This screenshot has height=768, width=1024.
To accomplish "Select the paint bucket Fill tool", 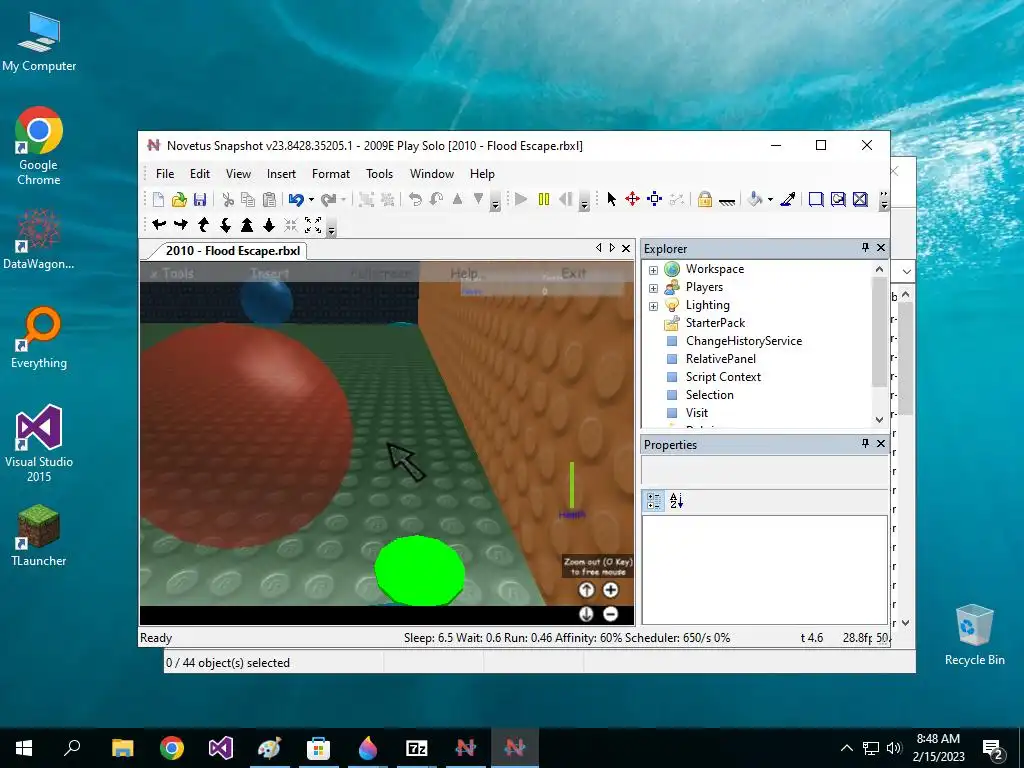I will click(x=756, y=199).
